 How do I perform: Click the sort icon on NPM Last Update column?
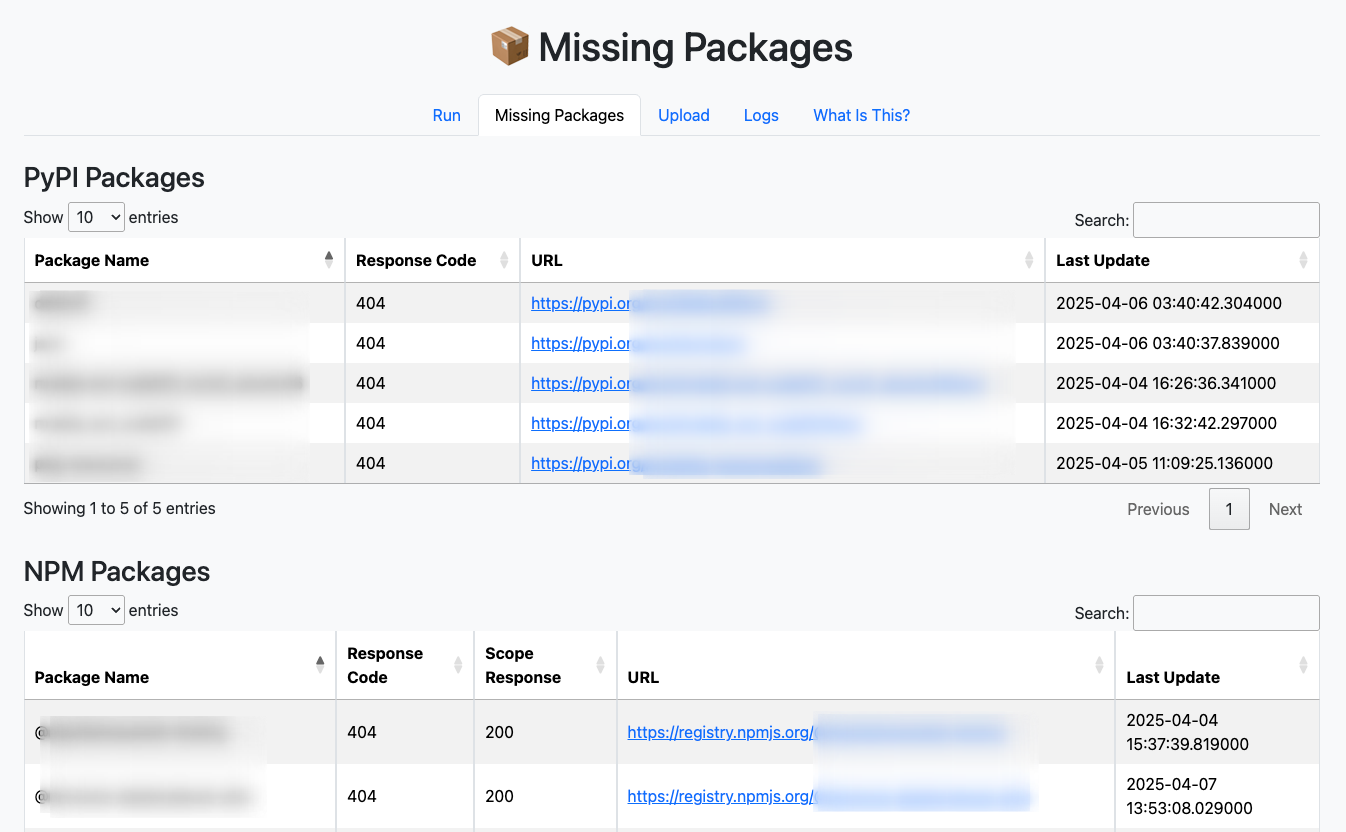[x=1303, y=663]
